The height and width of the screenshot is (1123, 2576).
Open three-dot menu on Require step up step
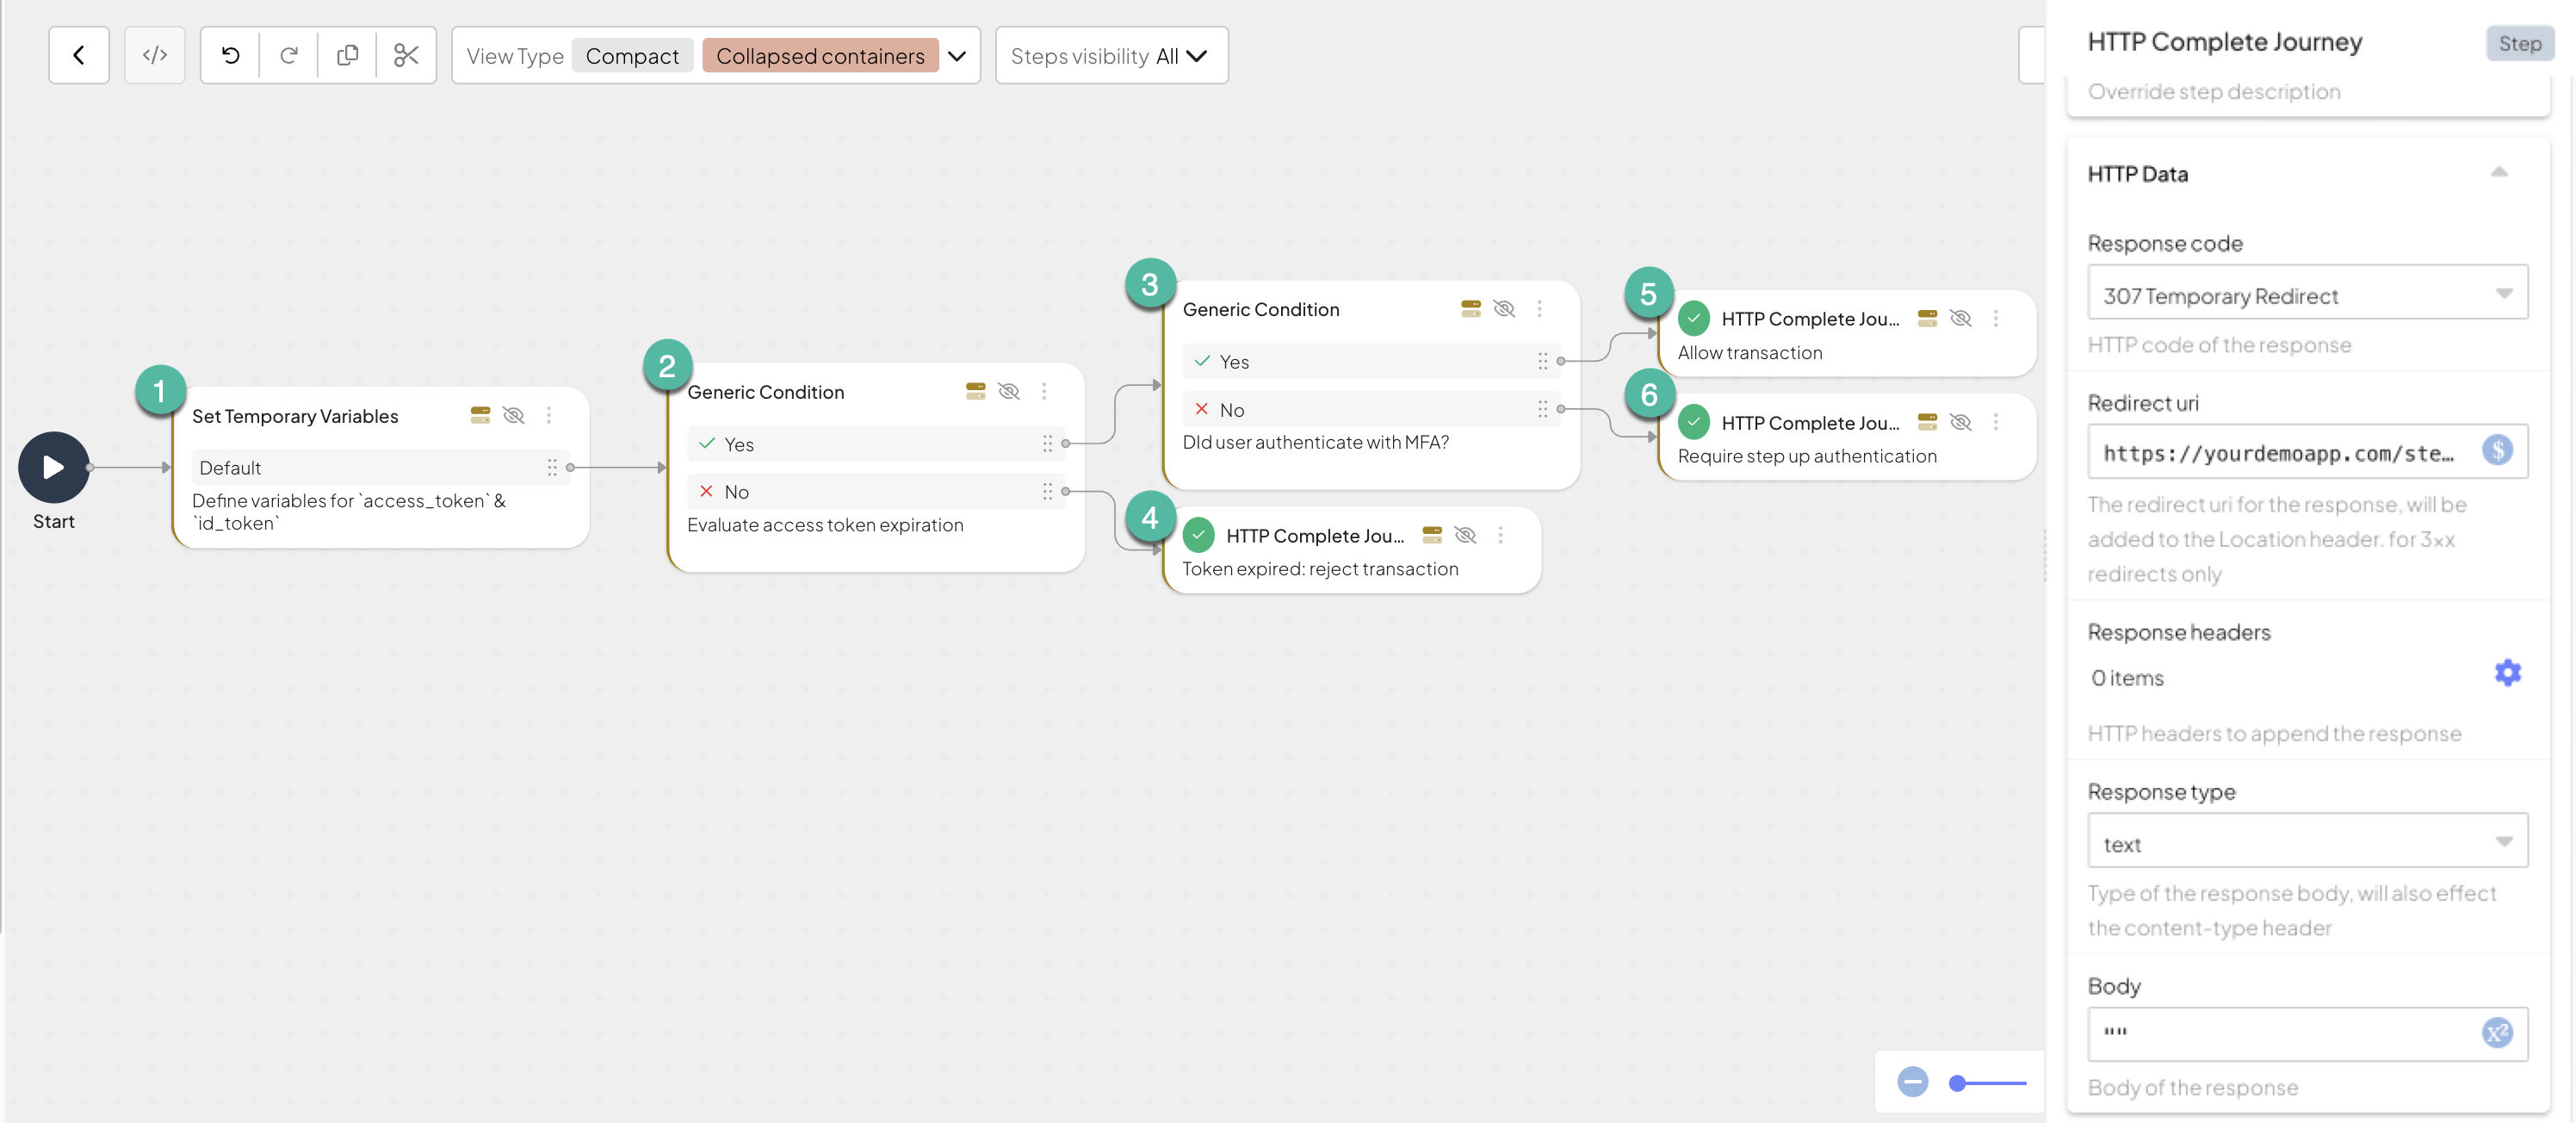tap(1996, 422)
